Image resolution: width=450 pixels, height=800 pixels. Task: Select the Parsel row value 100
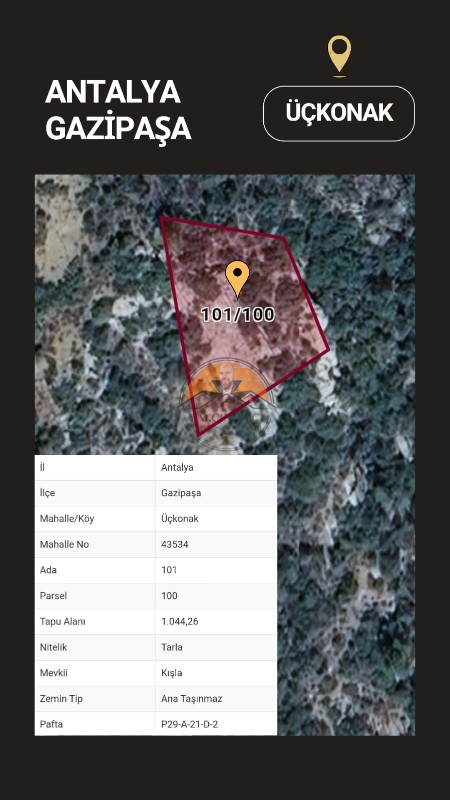[x=169, y=595]
